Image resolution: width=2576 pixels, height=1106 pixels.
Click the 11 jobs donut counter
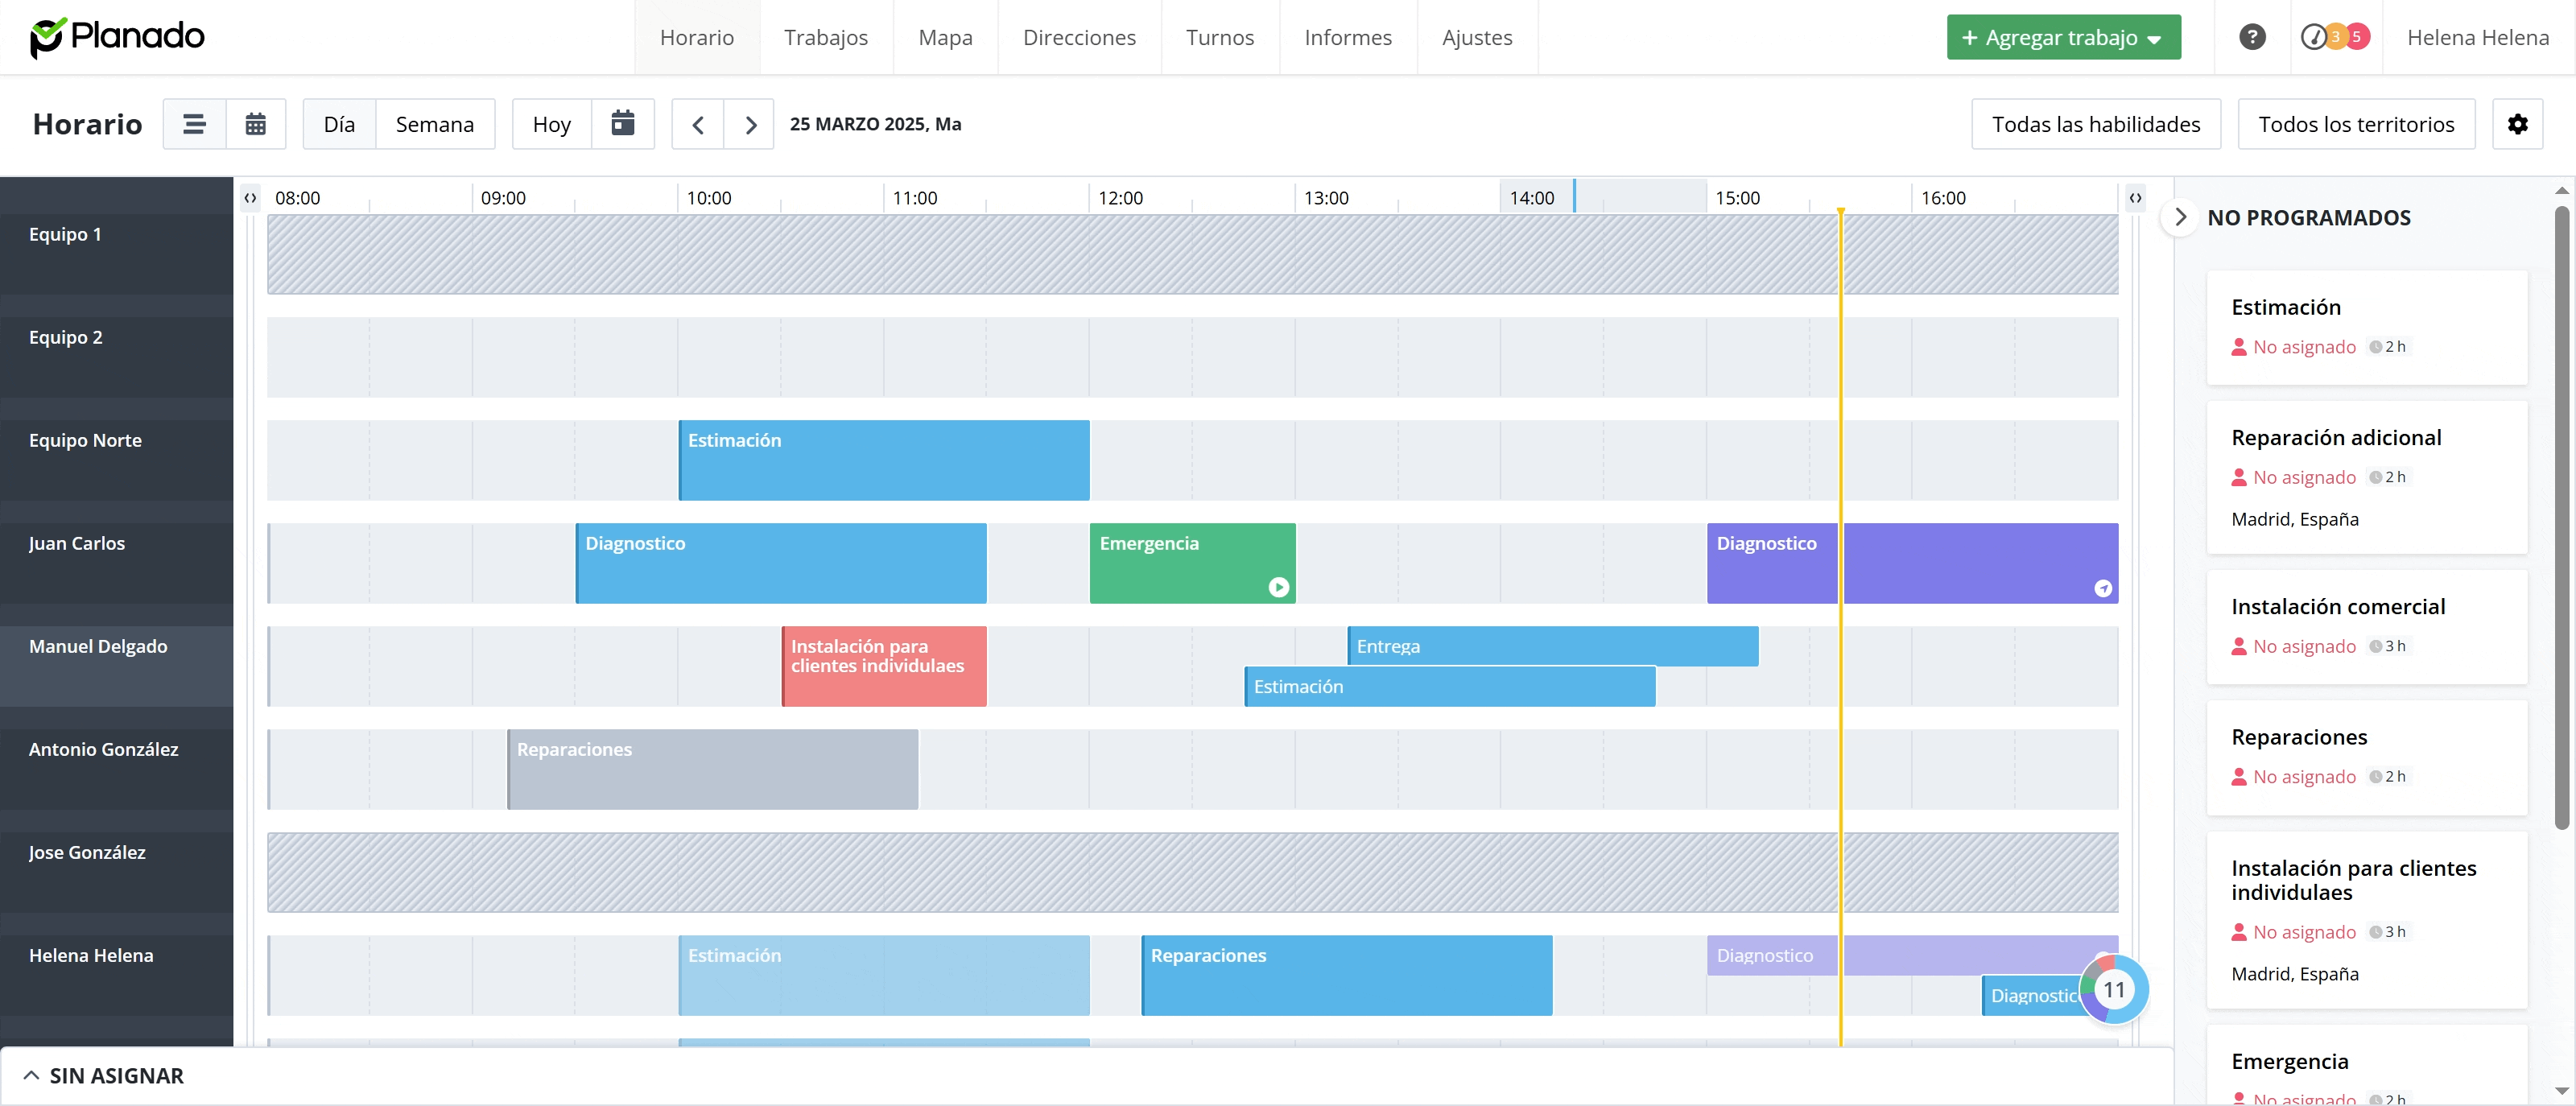(2113, 989)
